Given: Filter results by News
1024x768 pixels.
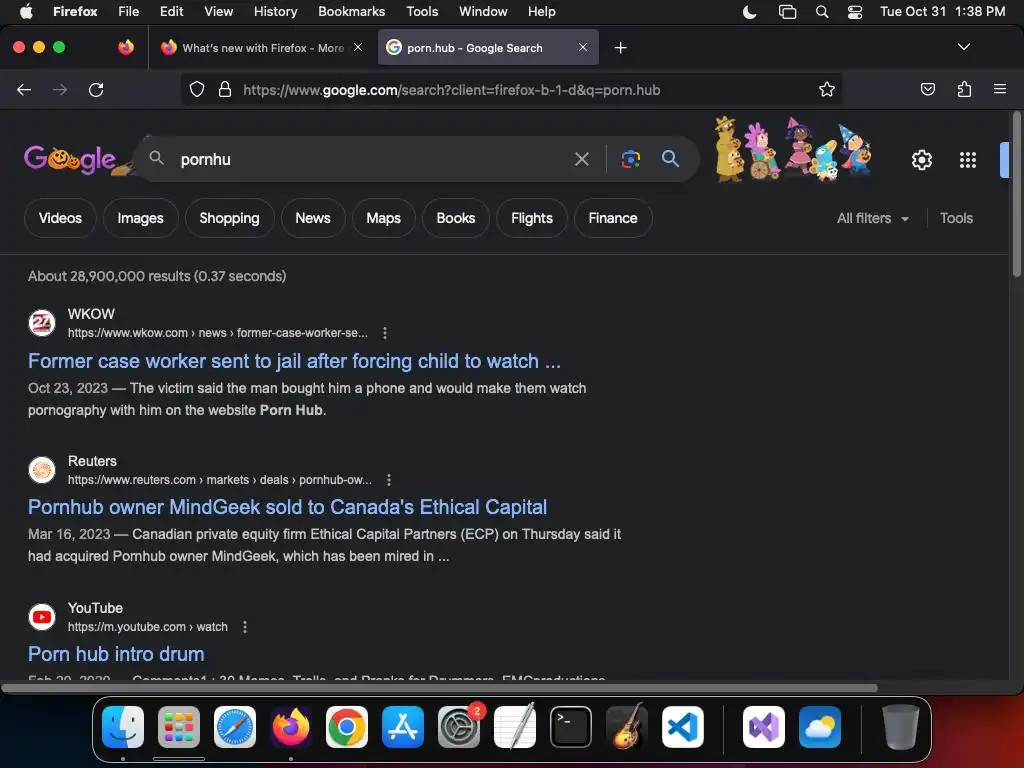Looking at the screenshot, I should tap(313, 218).
